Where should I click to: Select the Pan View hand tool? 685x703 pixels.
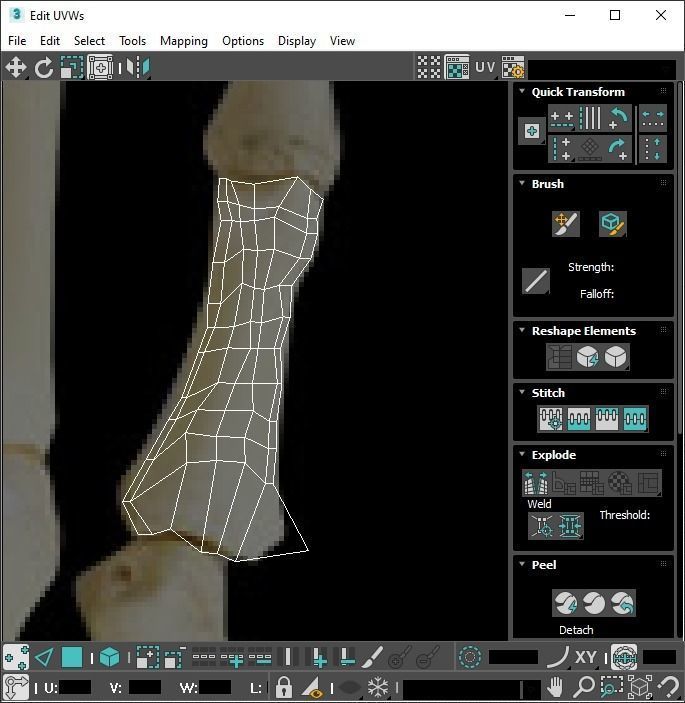click(556, 686)
